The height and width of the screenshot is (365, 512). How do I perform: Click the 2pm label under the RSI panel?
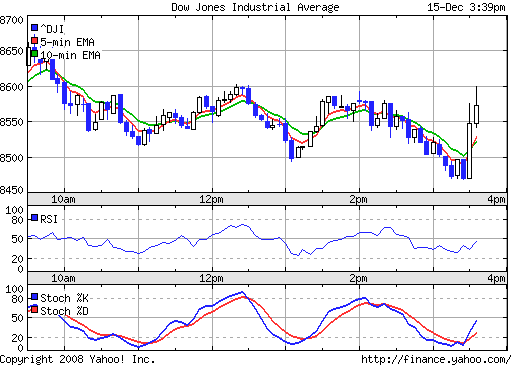(x=358, y=278)
